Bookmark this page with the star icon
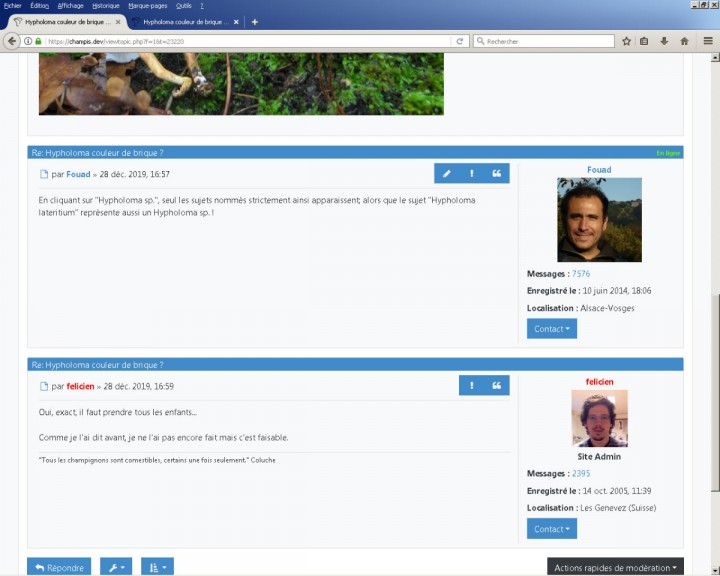Viewport: 720px width, 576px height. 626,41
